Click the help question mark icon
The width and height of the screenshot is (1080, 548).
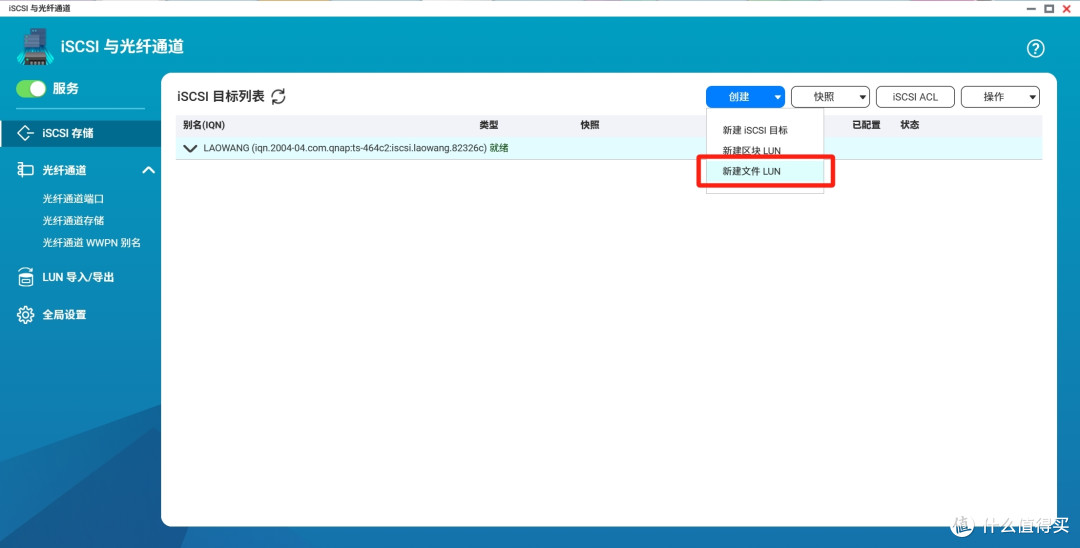point(1035,48)
